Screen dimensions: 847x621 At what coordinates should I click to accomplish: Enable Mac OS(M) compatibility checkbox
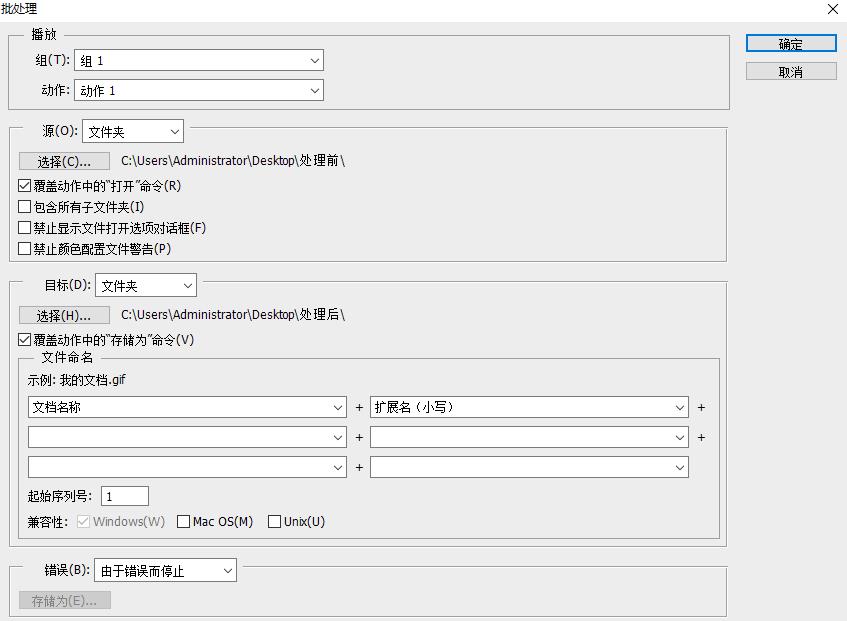point(184,522)
